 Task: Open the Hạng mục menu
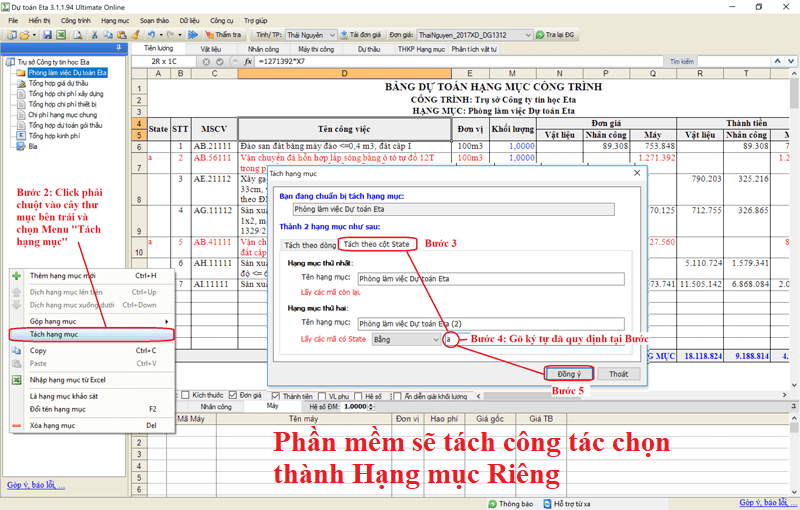click(115, 20)
